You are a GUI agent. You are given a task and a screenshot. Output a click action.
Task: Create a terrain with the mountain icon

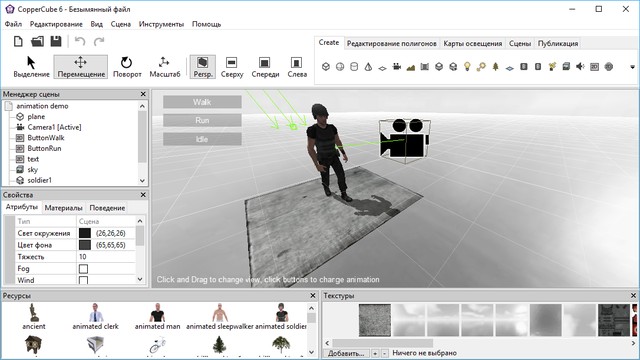(x=411, y=67)
